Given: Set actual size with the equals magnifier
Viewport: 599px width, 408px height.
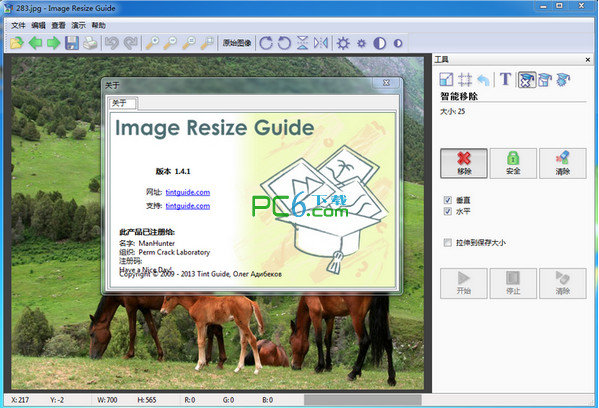Looking at the screenshot, I should click(x=189, y=43).
